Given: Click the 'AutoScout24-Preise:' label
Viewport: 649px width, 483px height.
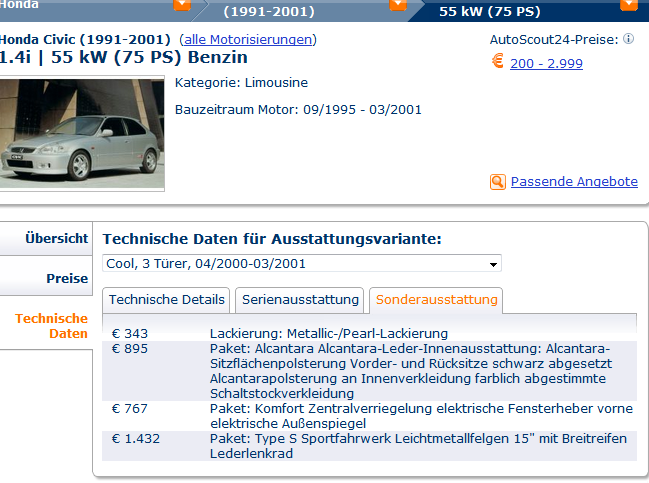Looking at the screenshot, I should [x=554, y=40].
